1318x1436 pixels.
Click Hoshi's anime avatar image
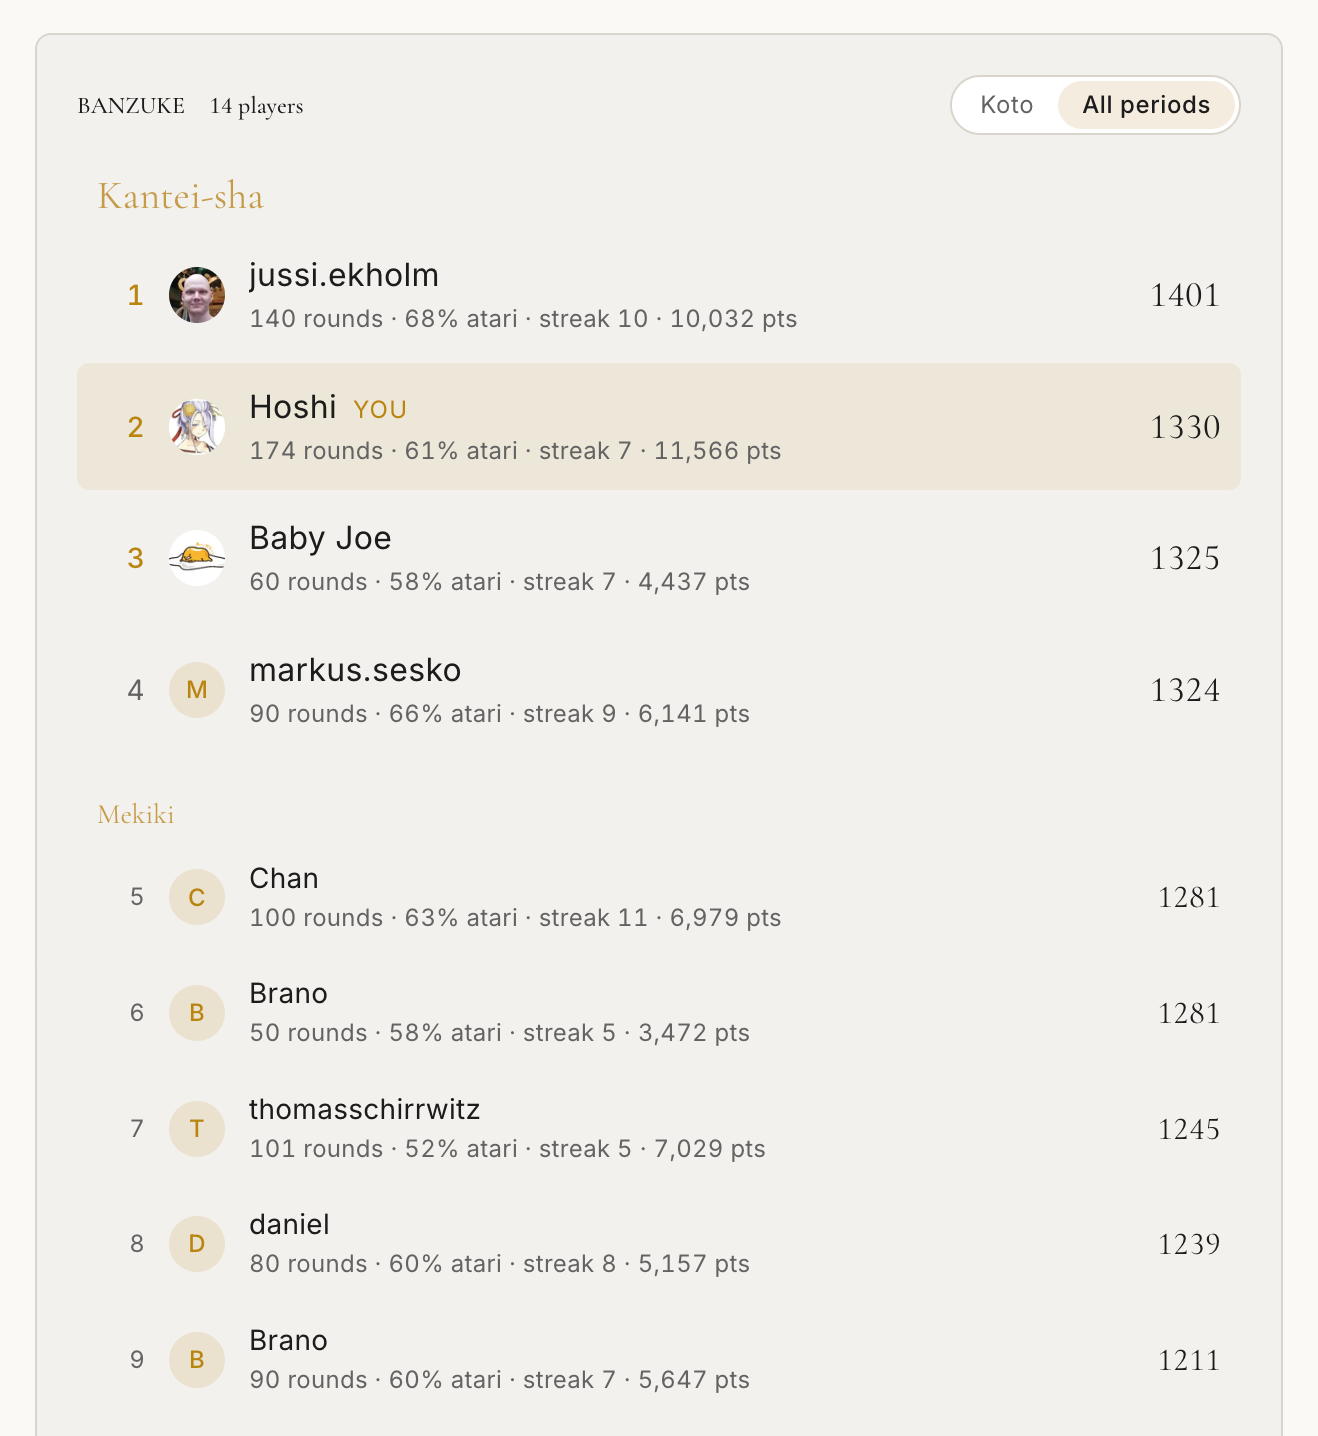197,427
